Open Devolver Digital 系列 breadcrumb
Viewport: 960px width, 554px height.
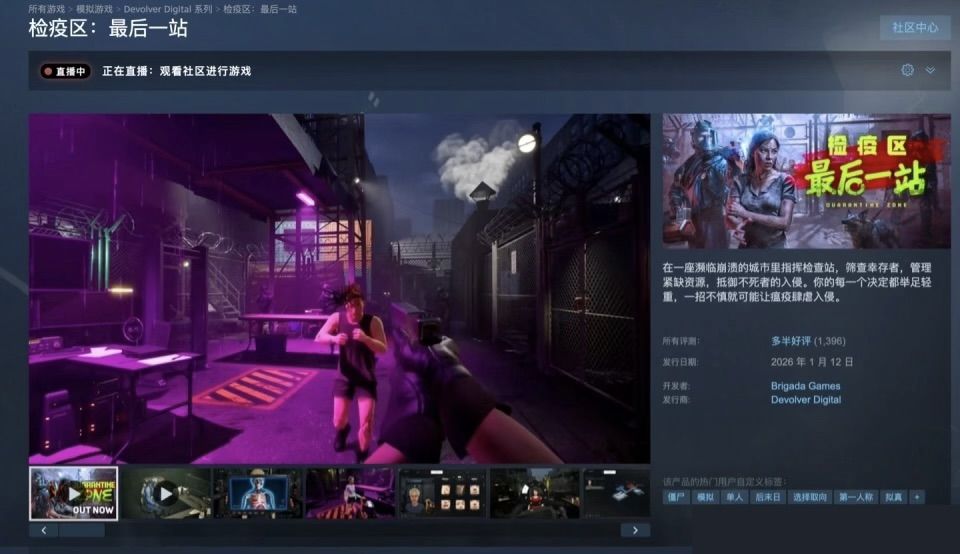click(168, 9)
